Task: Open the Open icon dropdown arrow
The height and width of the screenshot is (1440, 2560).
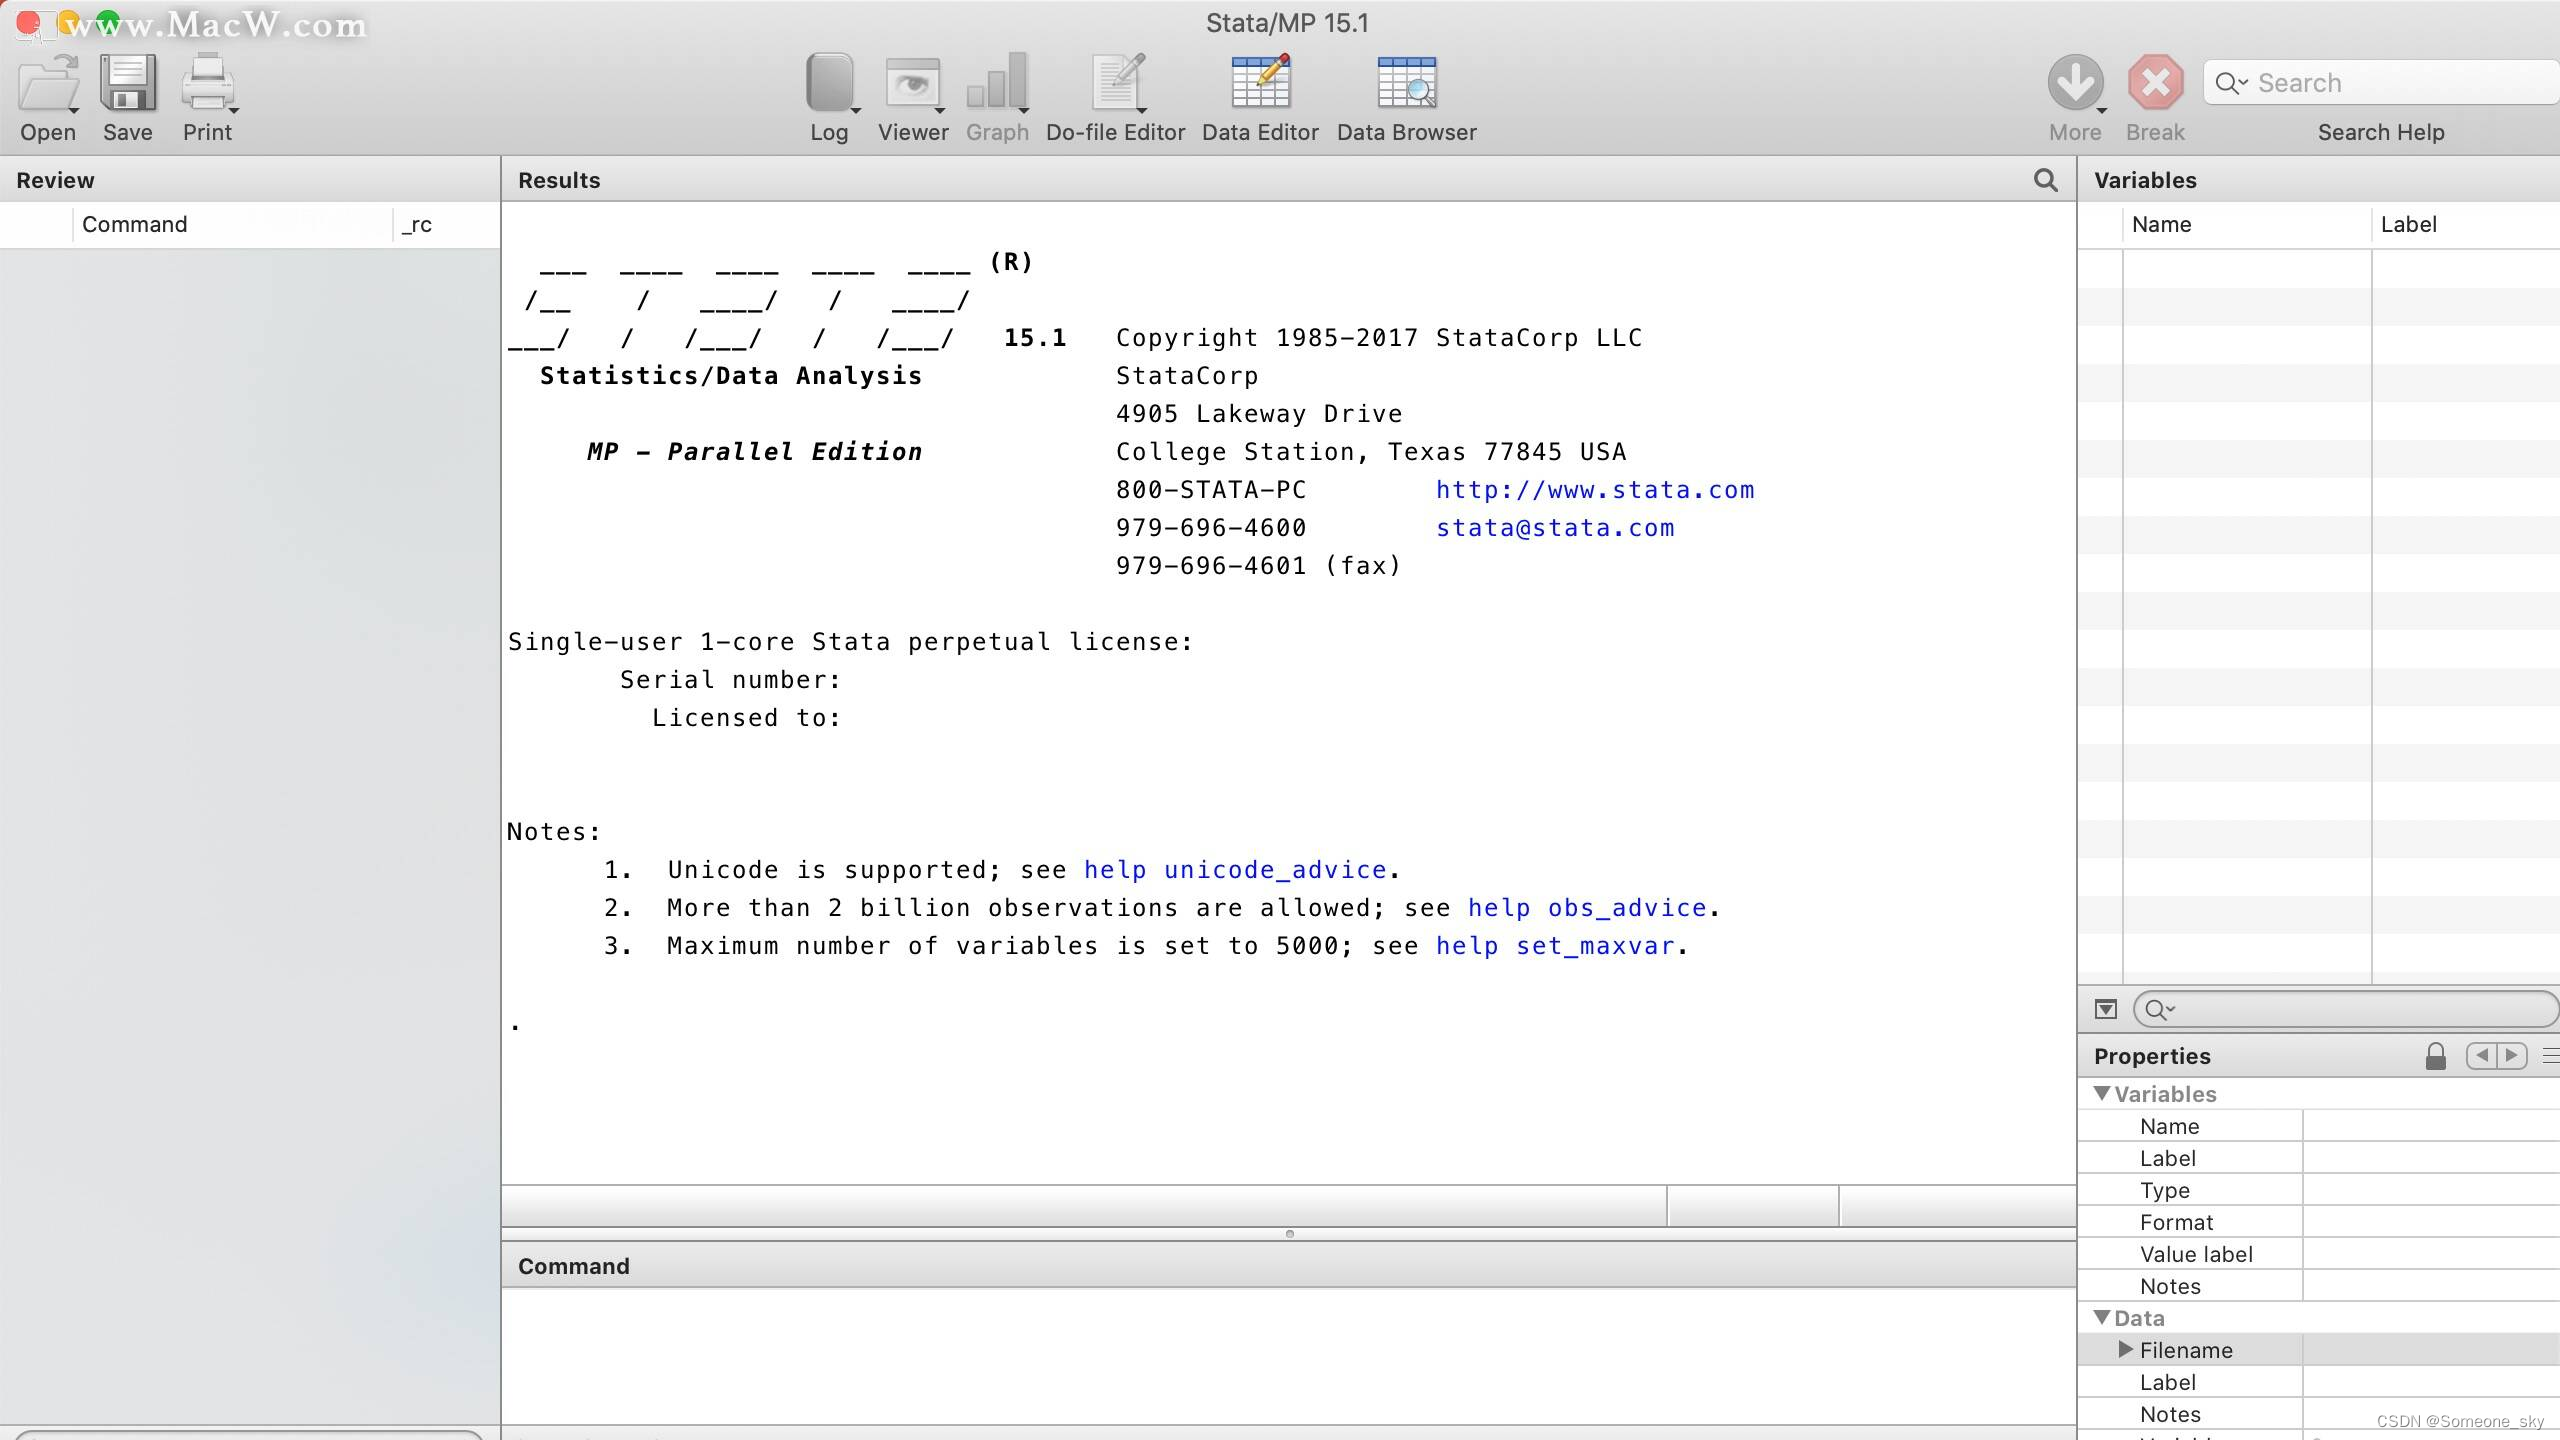Action: [74, 109]
